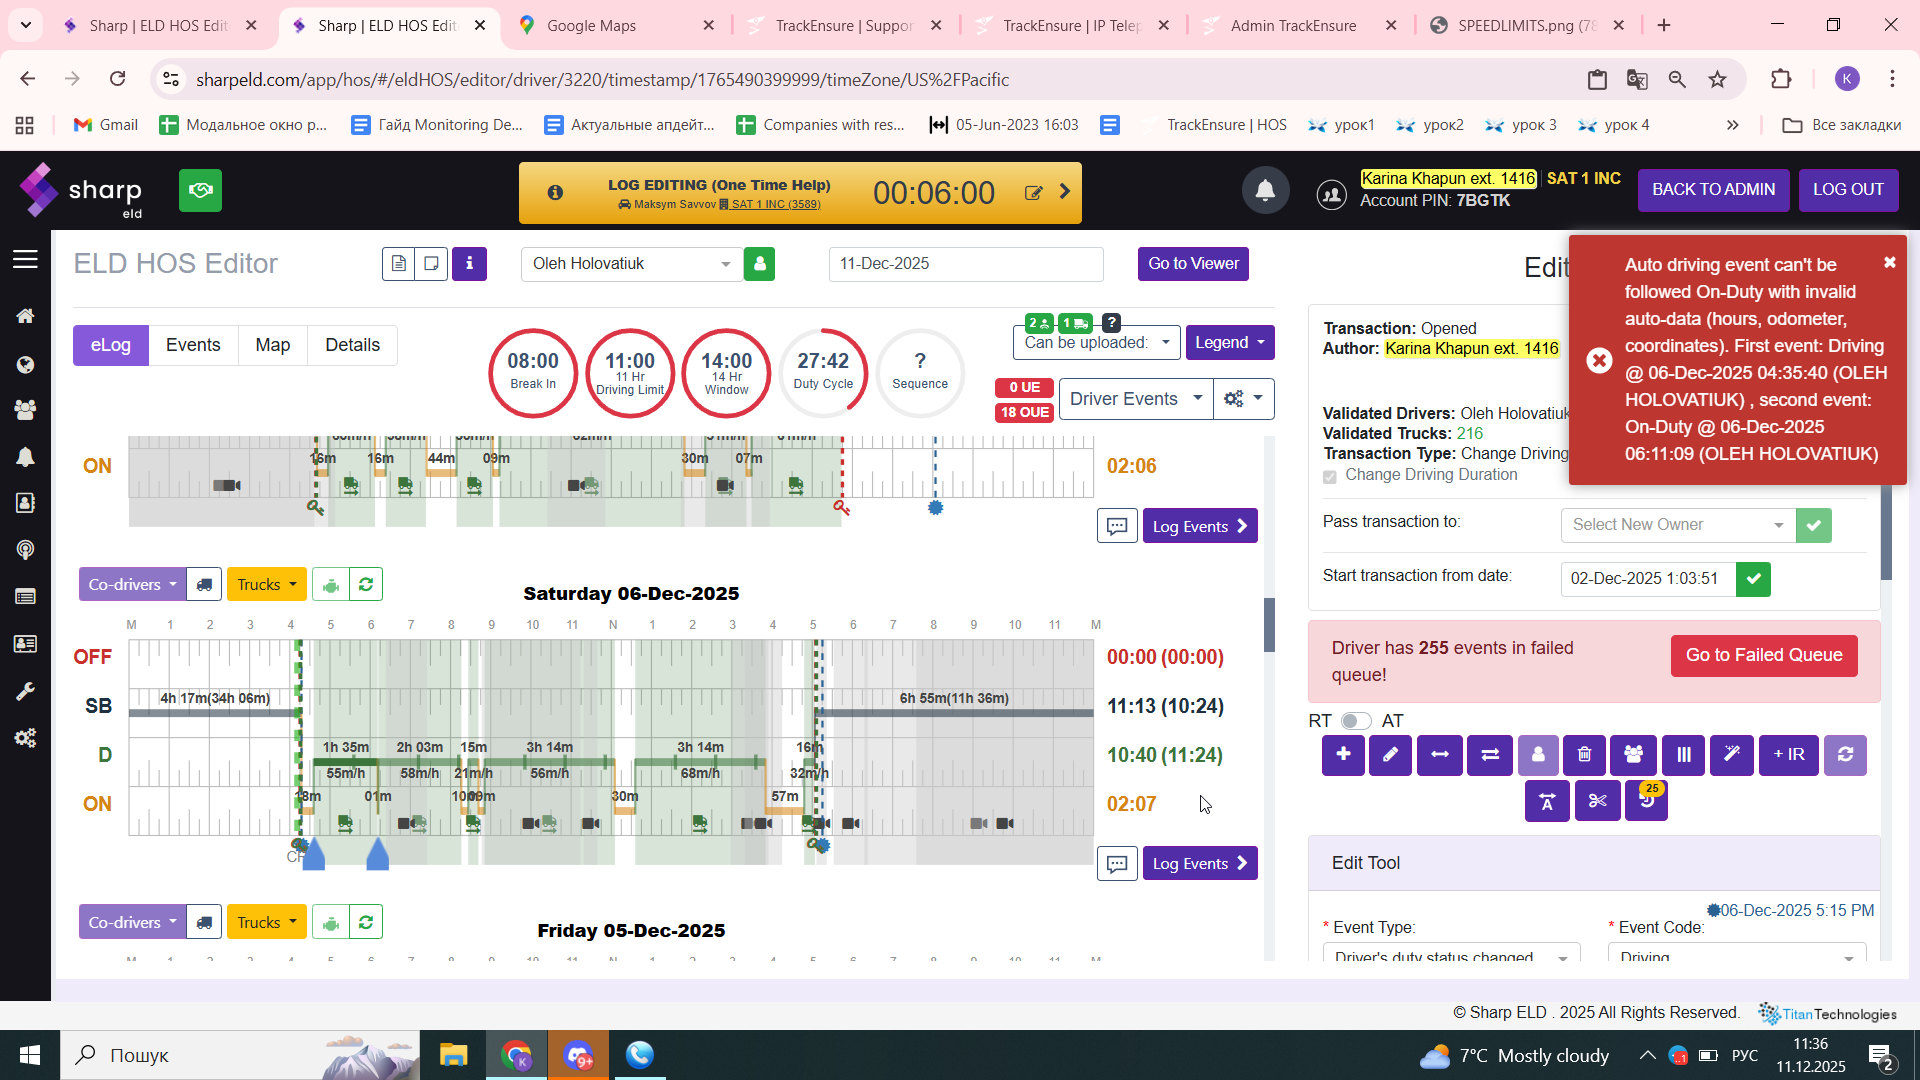
Task: Open the comment bubble for Saturday log
Action: point(1117,863)
